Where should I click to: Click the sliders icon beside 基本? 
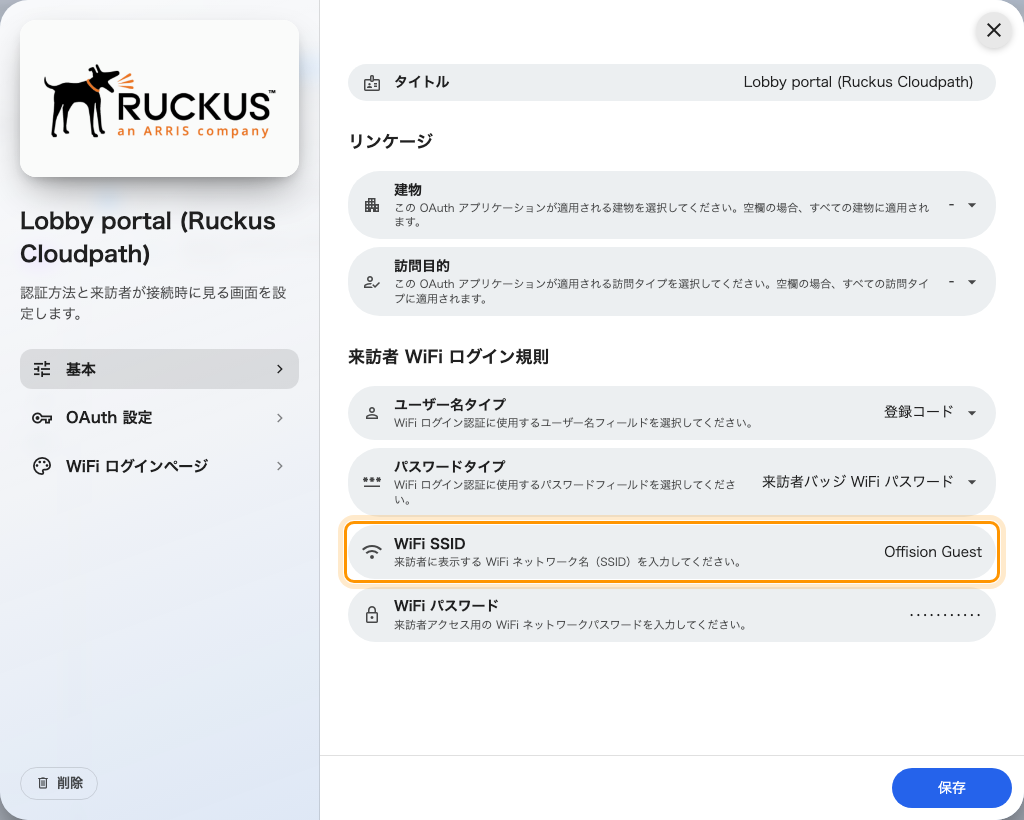point(42,369)
